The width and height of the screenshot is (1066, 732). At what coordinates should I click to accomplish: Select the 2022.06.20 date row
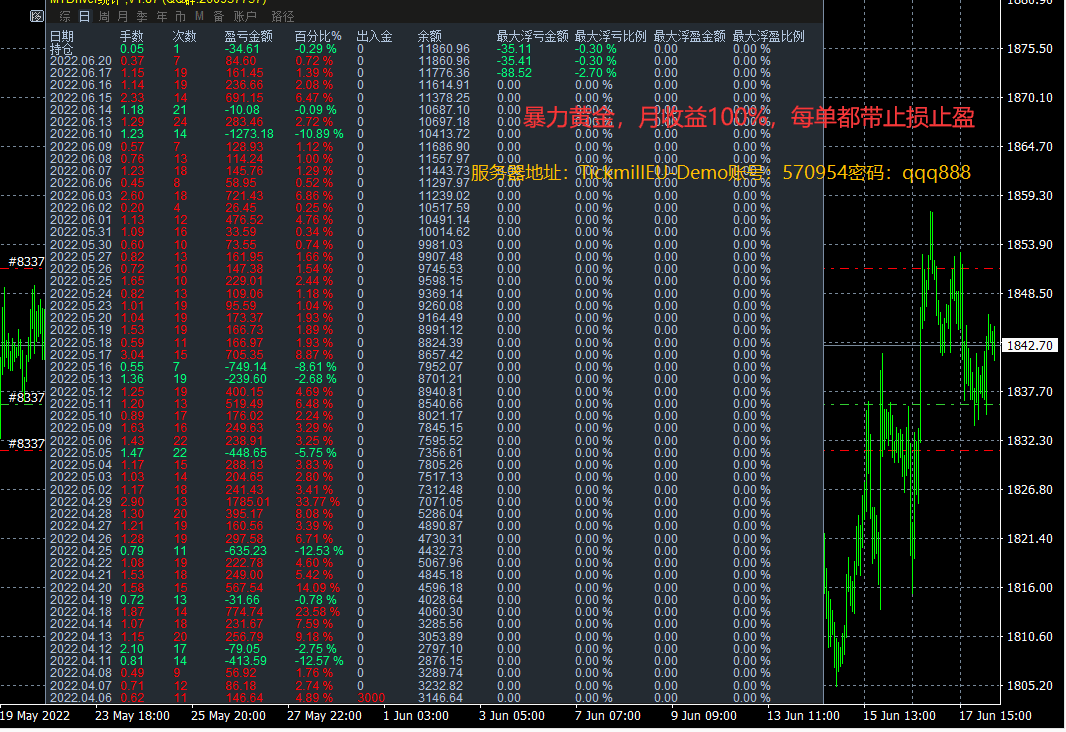[x=81, y=61]
